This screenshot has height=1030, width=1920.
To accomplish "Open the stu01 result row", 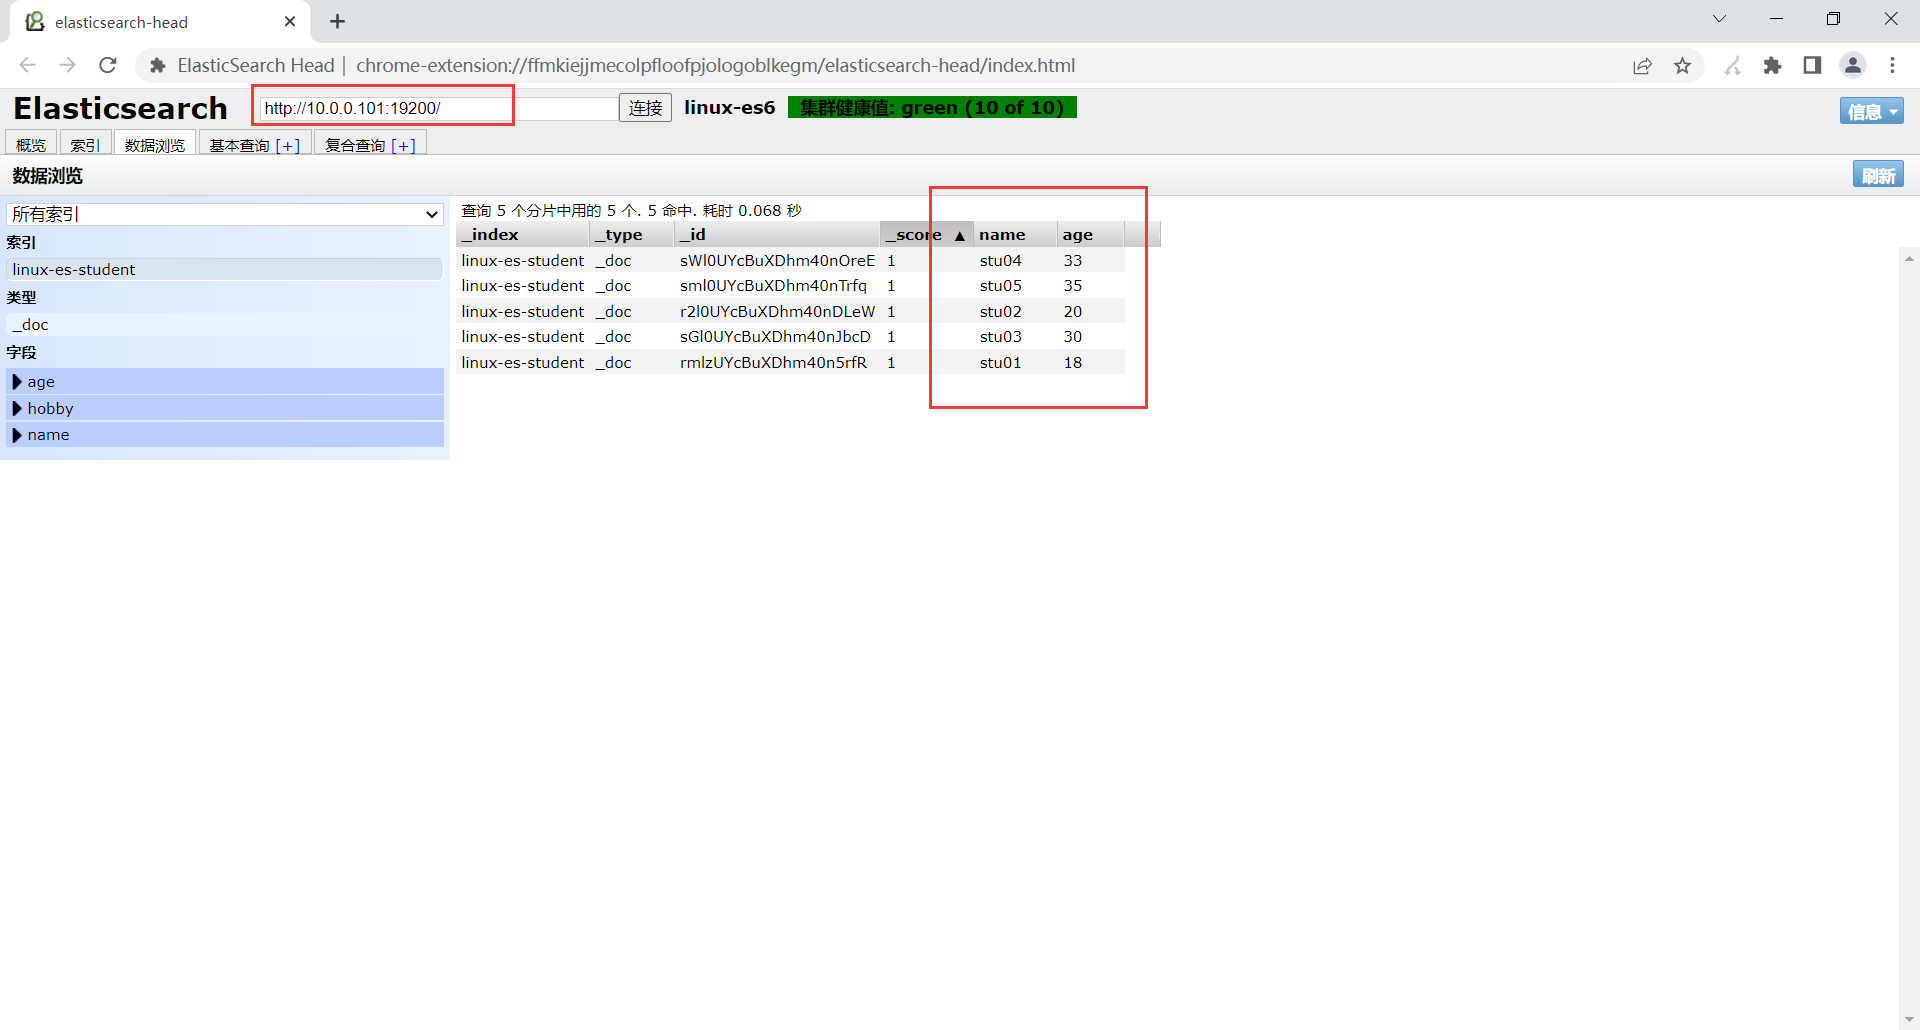I will 791,362.
